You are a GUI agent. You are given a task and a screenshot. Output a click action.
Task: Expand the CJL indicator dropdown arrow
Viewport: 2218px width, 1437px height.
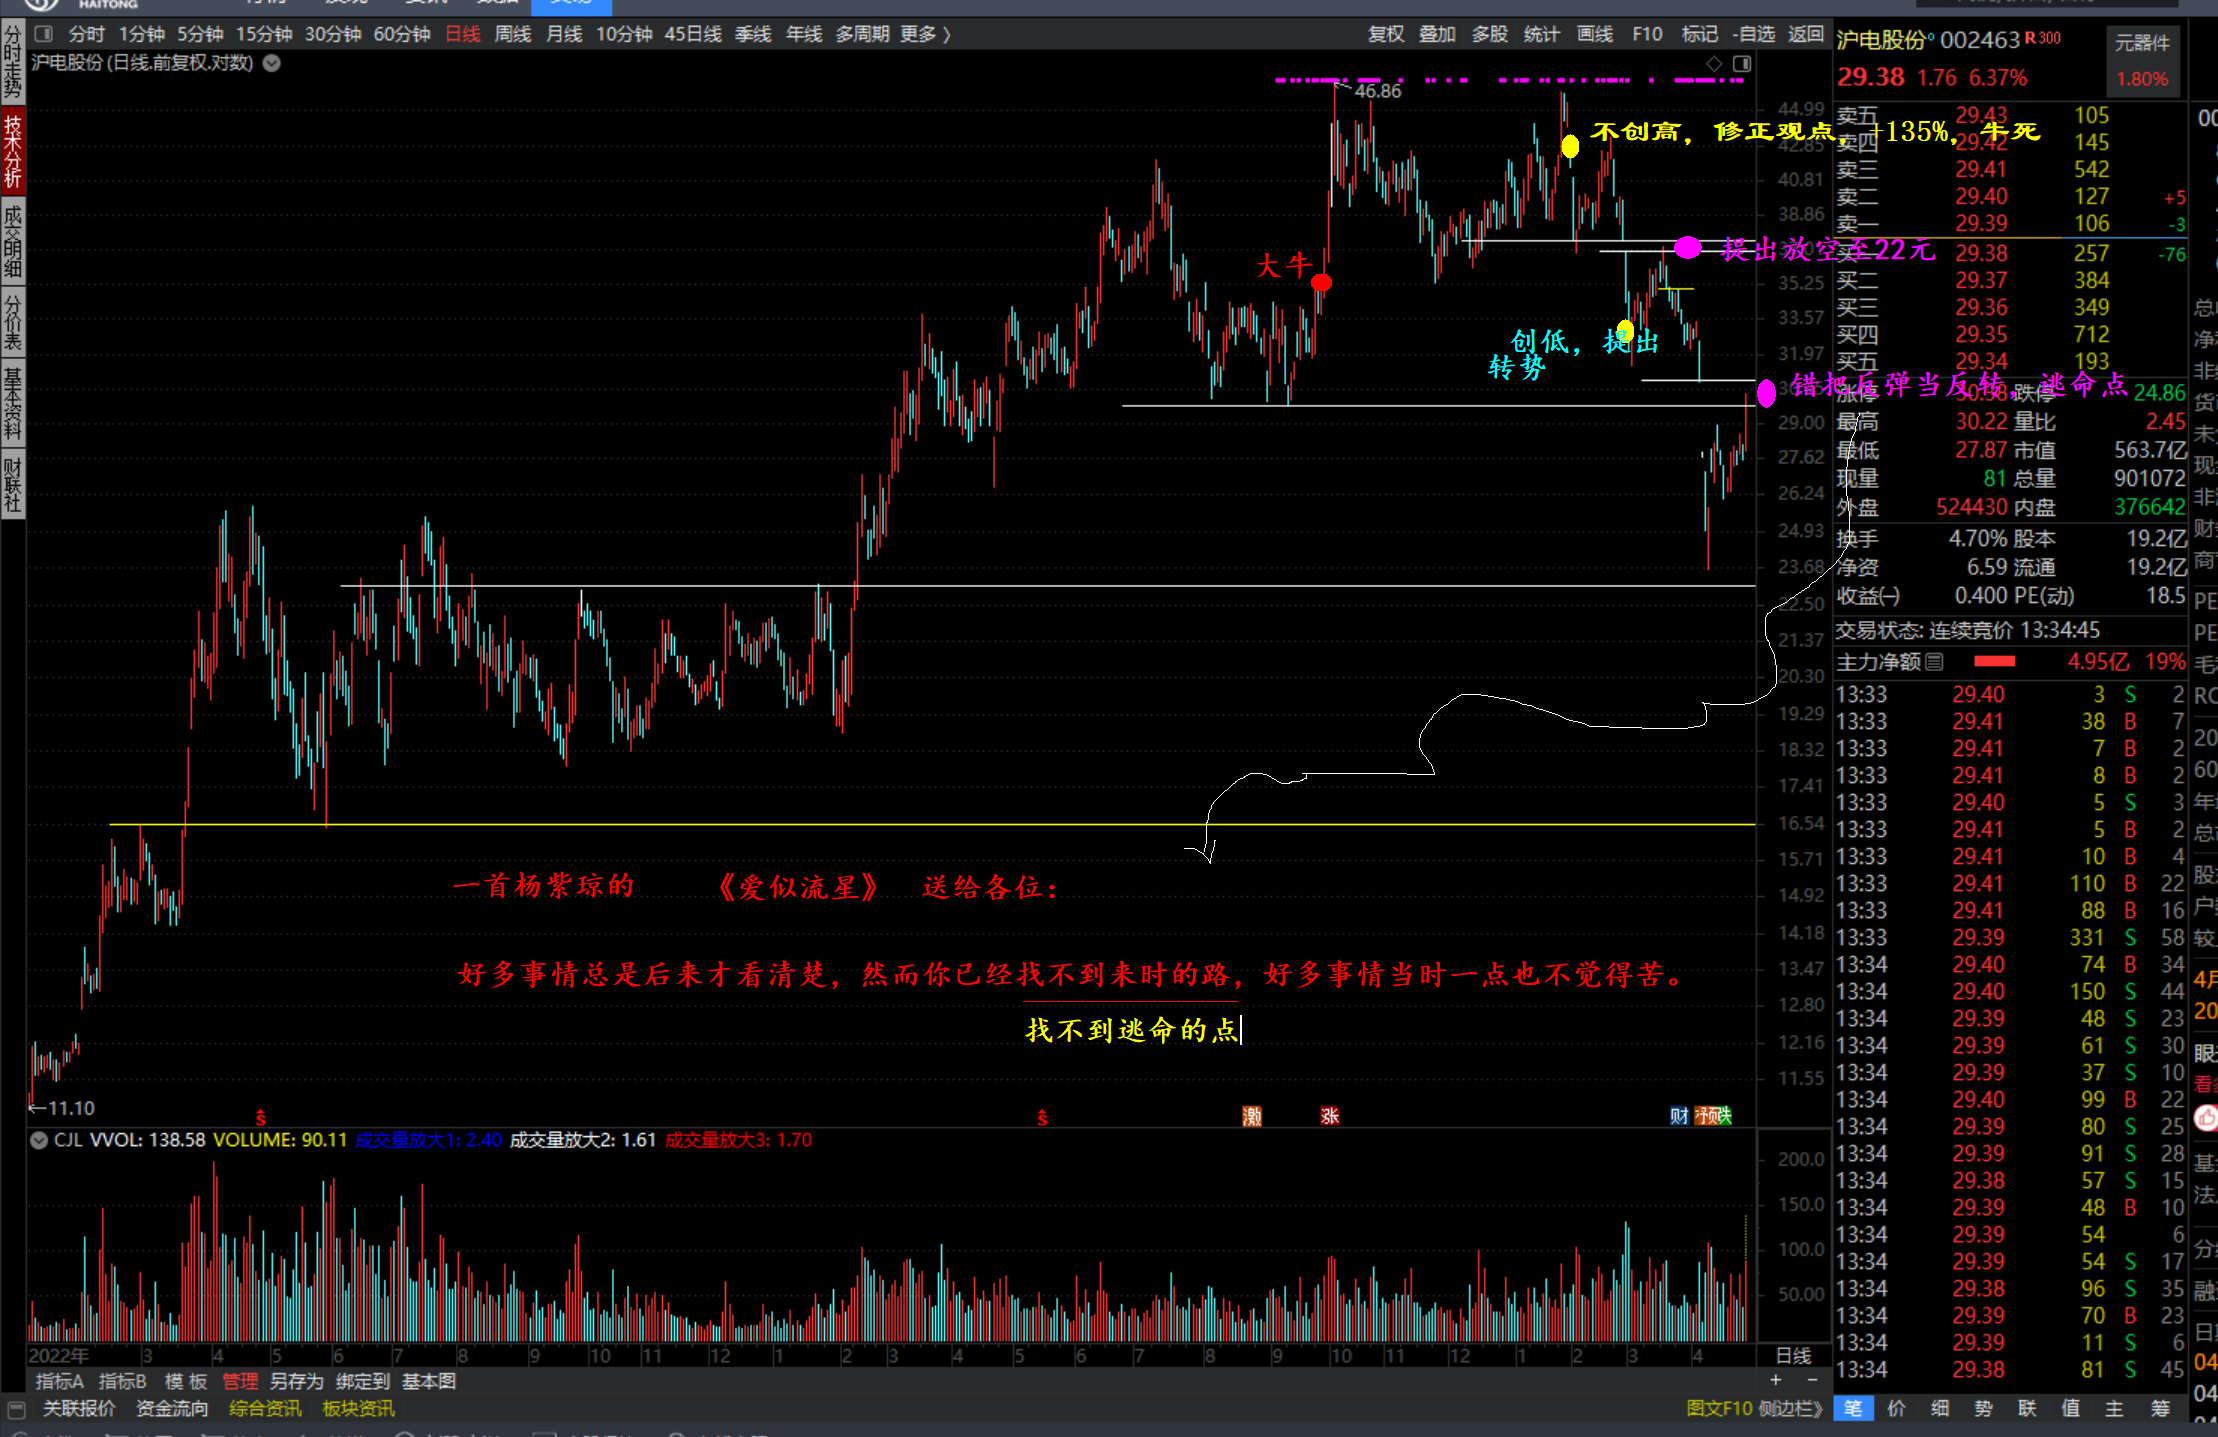(x=39, y=1140)
